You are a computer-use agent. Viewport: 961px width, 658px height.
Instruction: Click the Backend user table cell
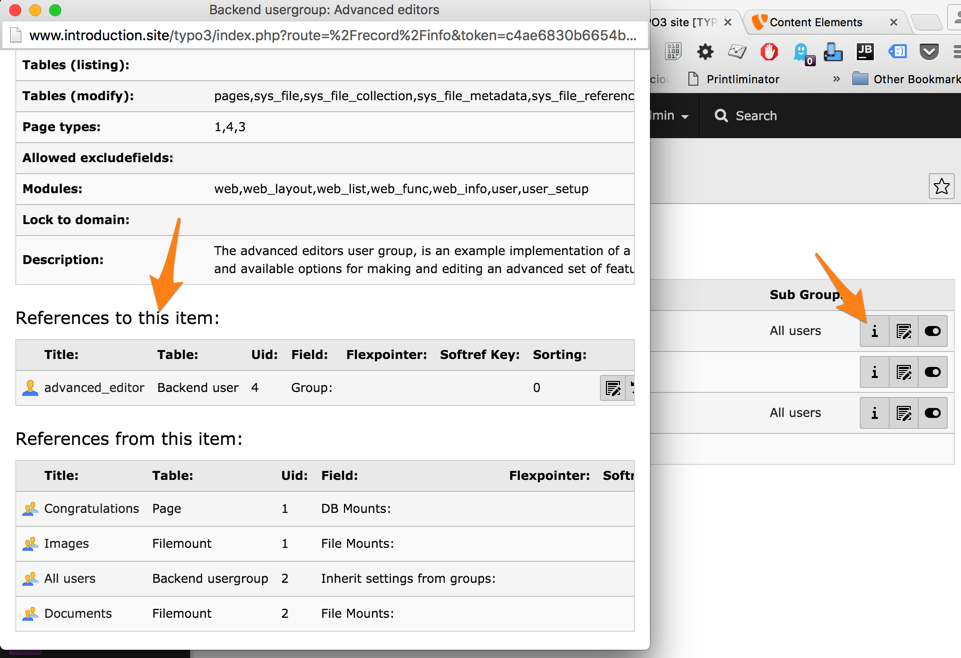(x=198, y=388)
